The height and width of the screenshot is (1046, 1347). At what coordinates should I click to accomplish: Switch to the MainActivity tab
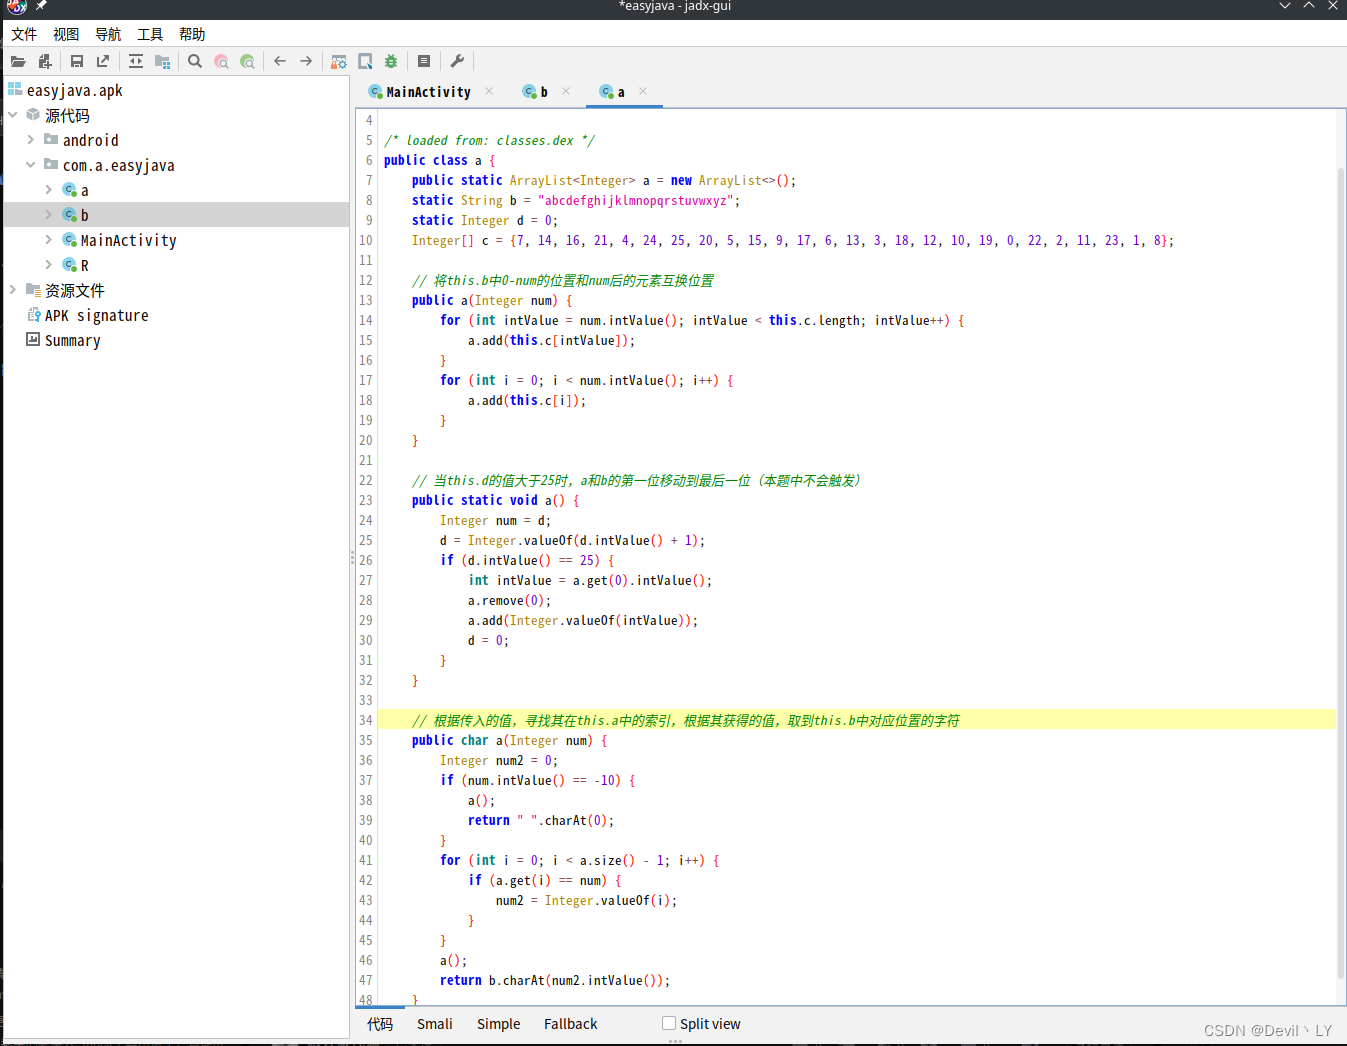pos(428,92)
